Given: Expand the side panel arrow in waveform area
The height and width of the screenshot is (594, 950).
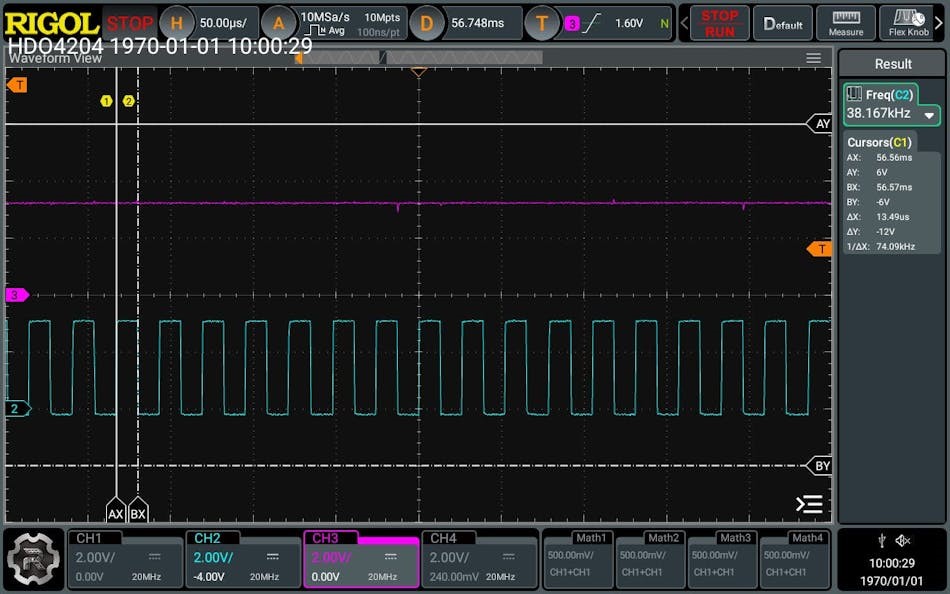Looking at the screenshot, I should (808, 504).
